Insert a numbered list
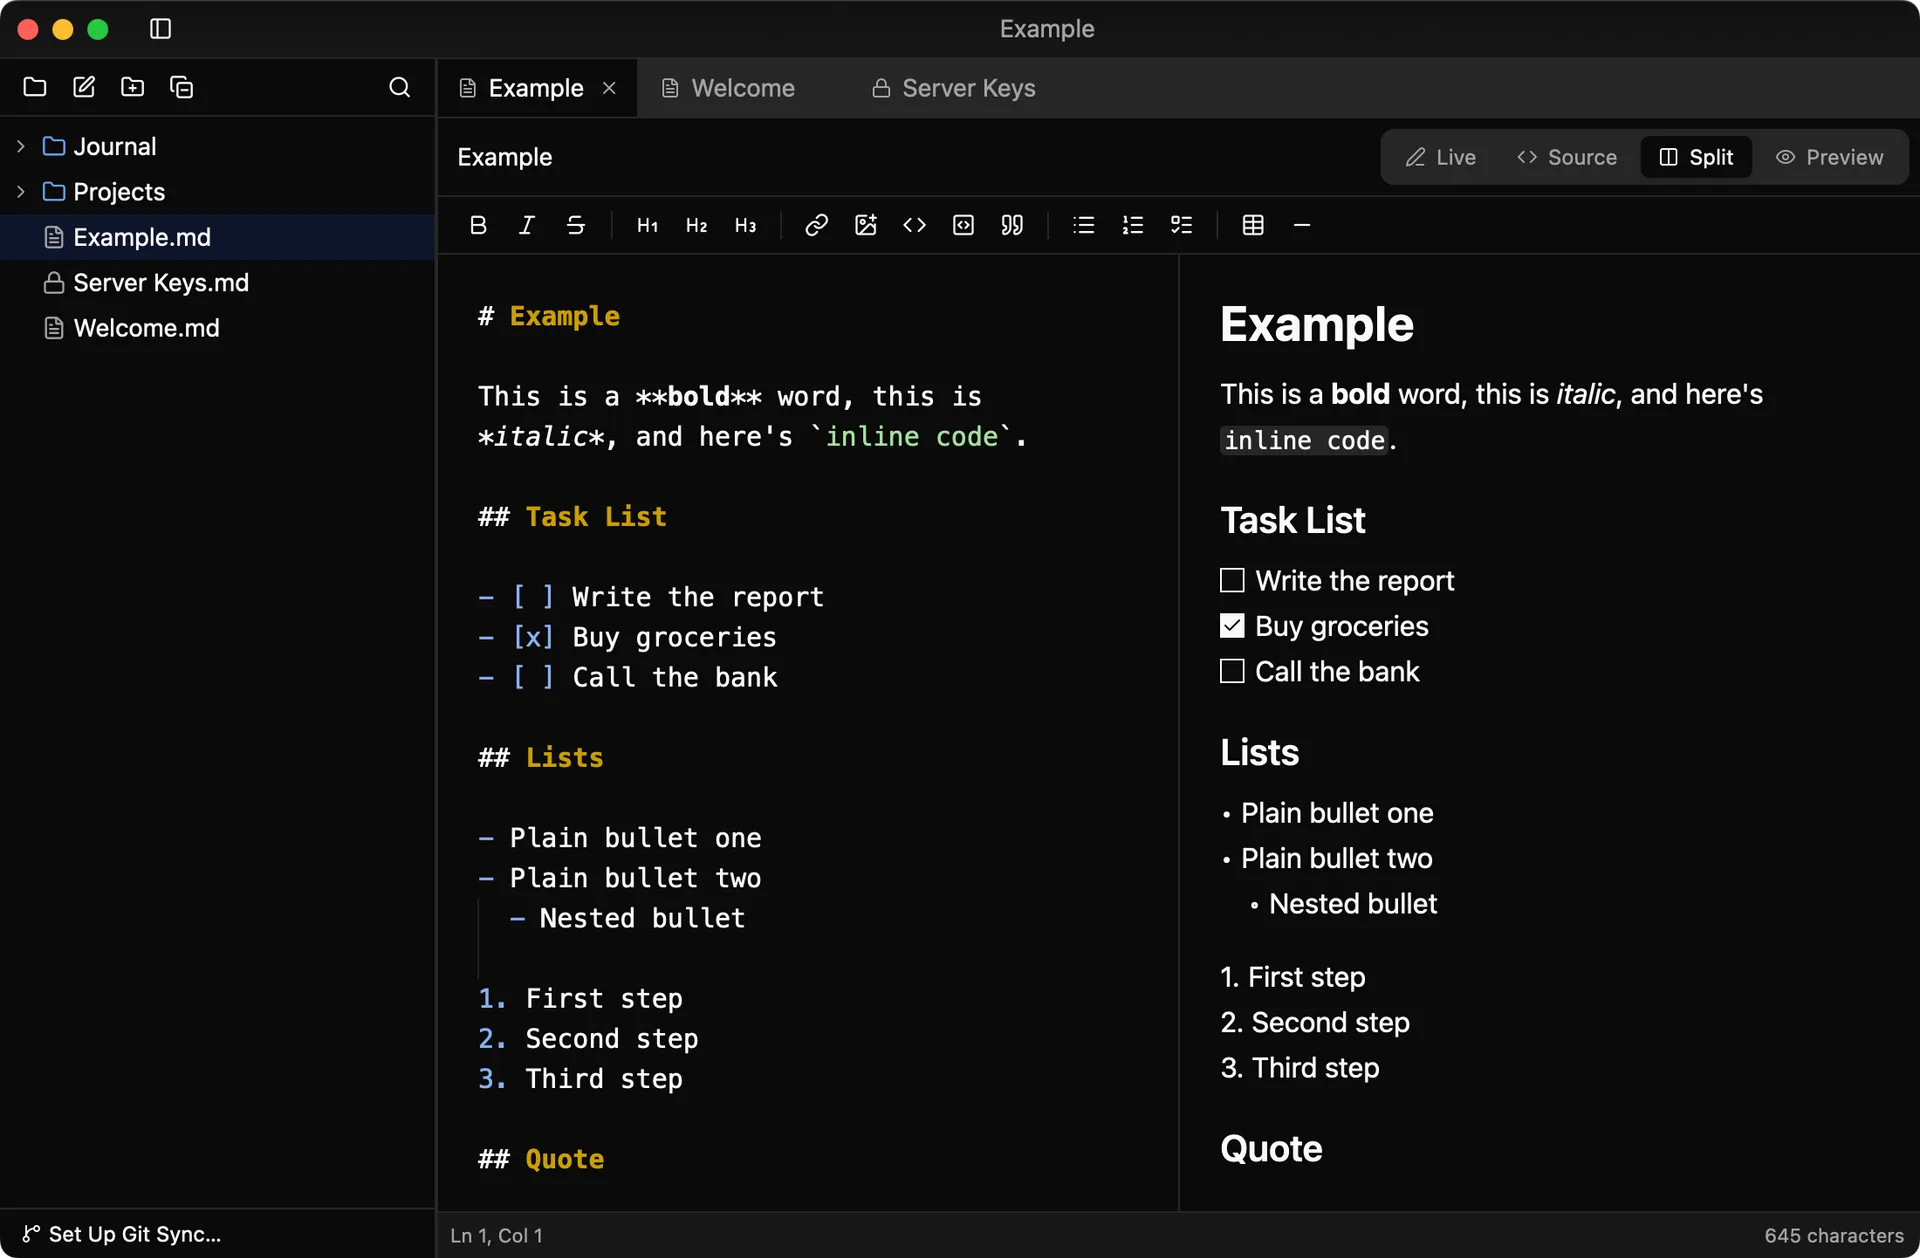This screenshot has width=1920, height=1258. (x=1132, y=225)
